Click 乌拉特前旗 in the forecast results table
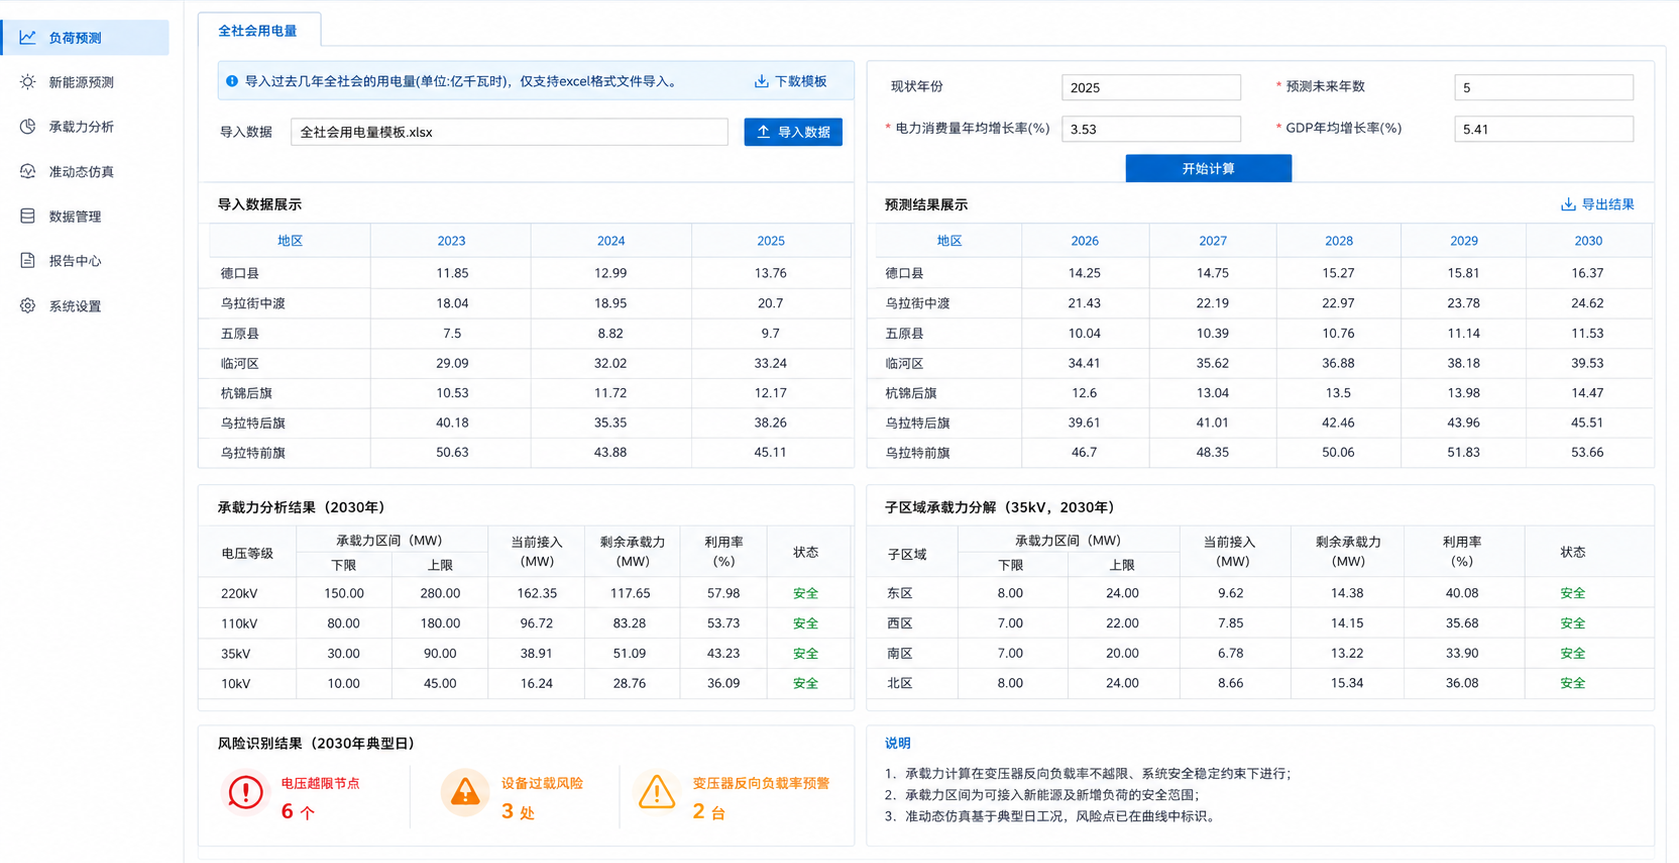 click(x=917, y=452)
